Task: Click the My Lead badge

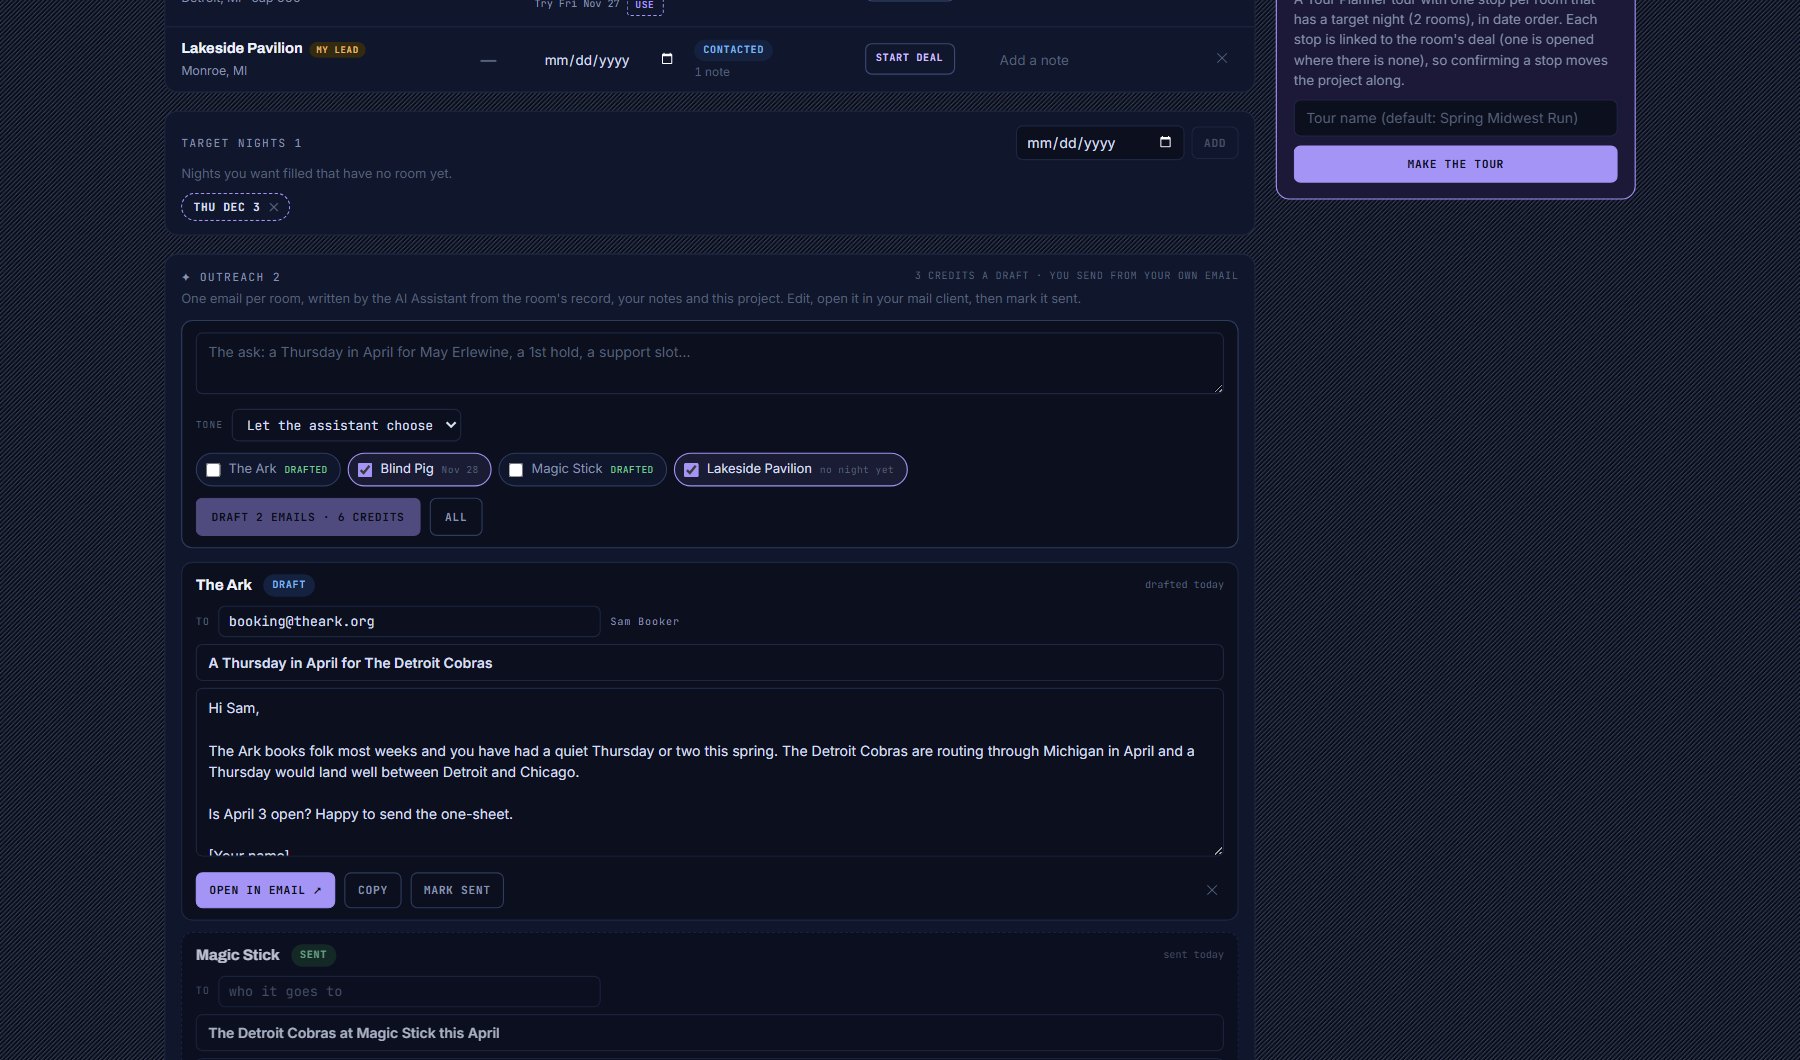Action: [x=337, y=49]
